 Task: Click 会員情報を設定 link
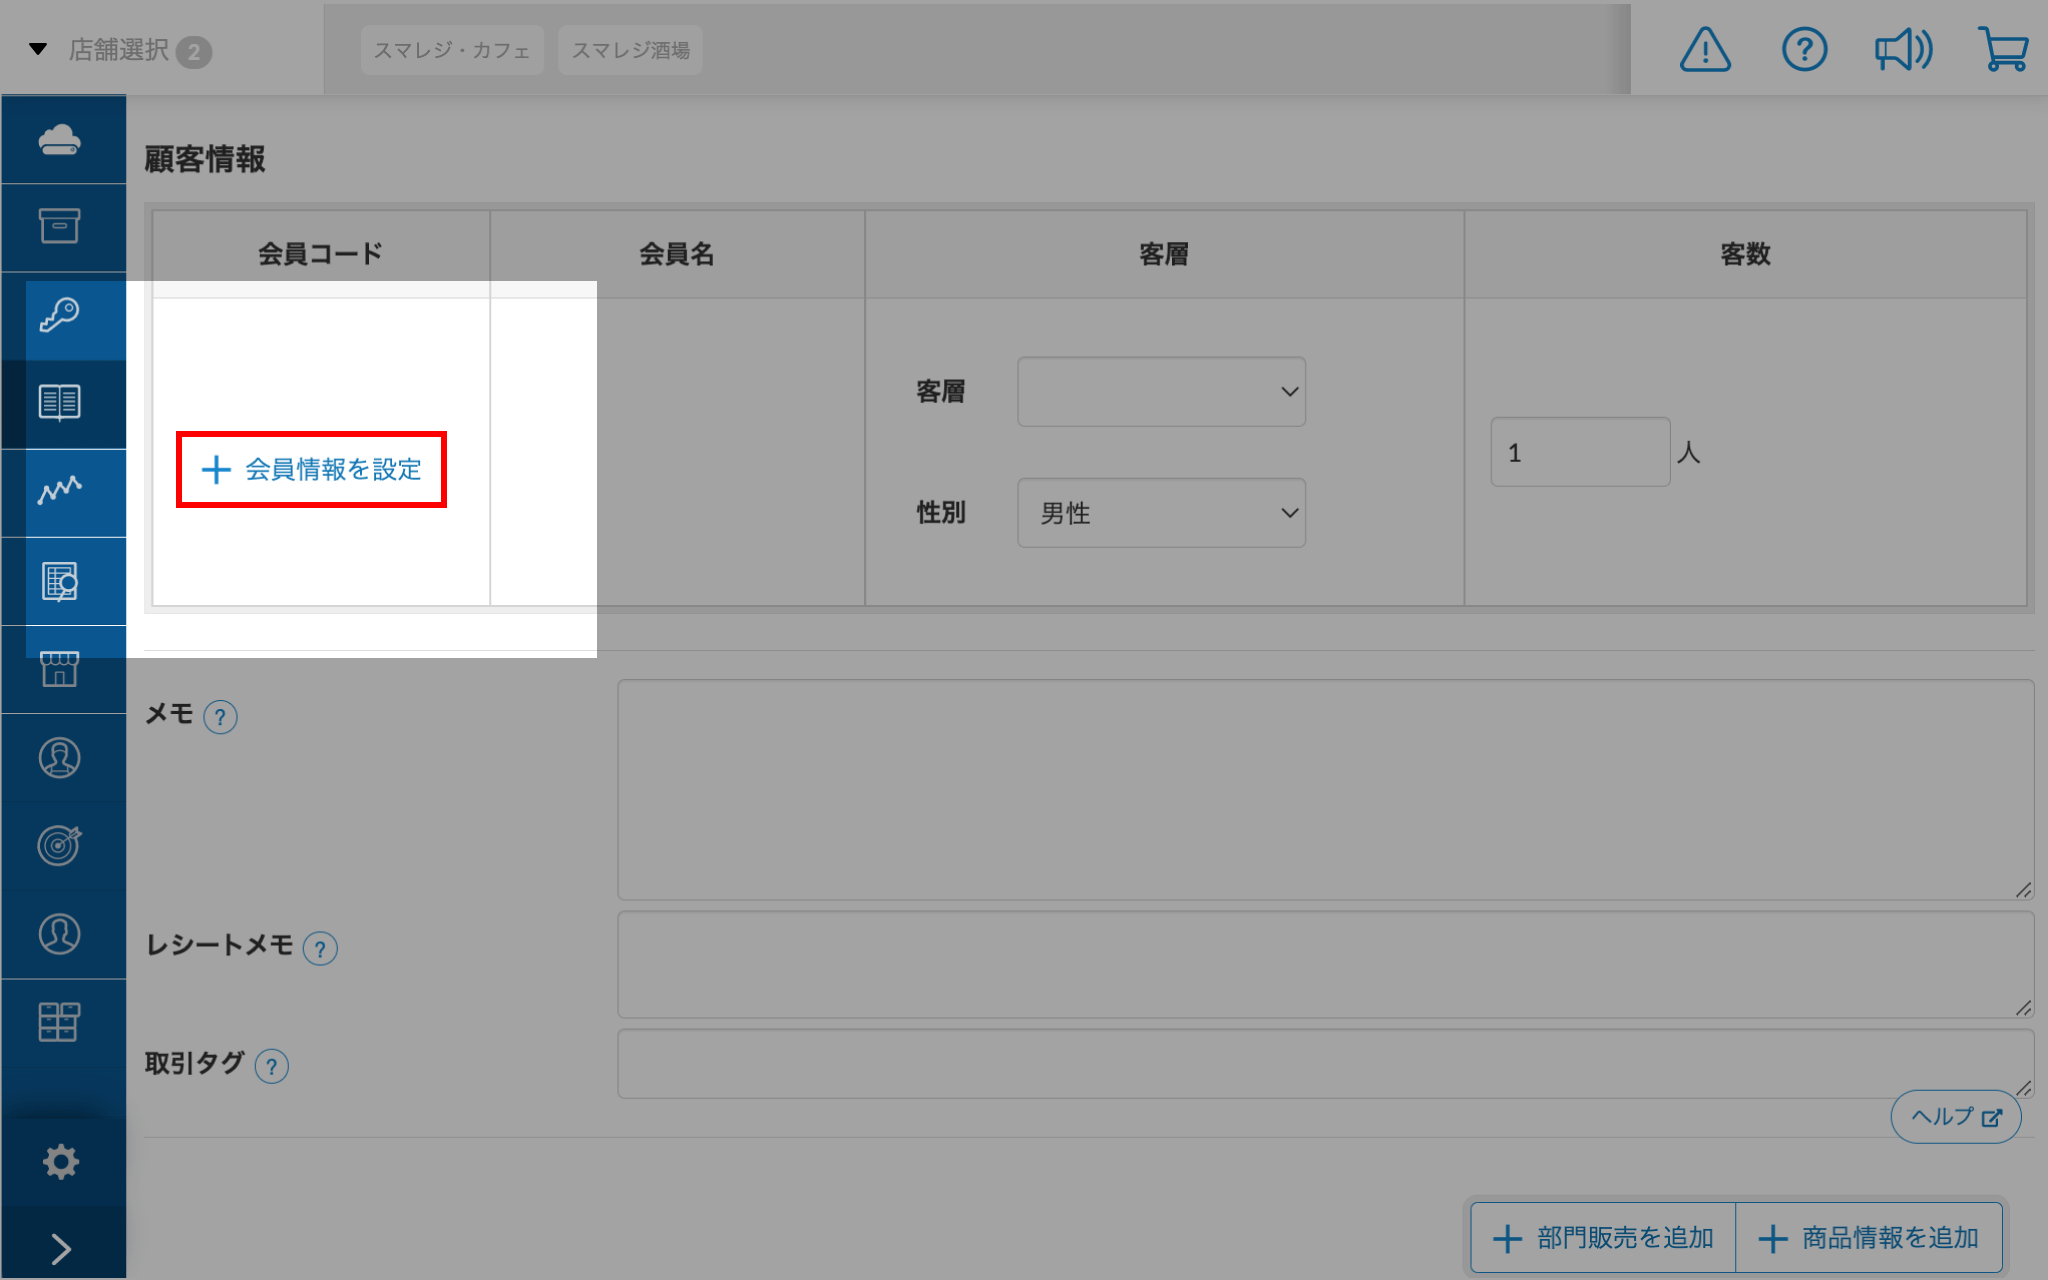point(311,469)
